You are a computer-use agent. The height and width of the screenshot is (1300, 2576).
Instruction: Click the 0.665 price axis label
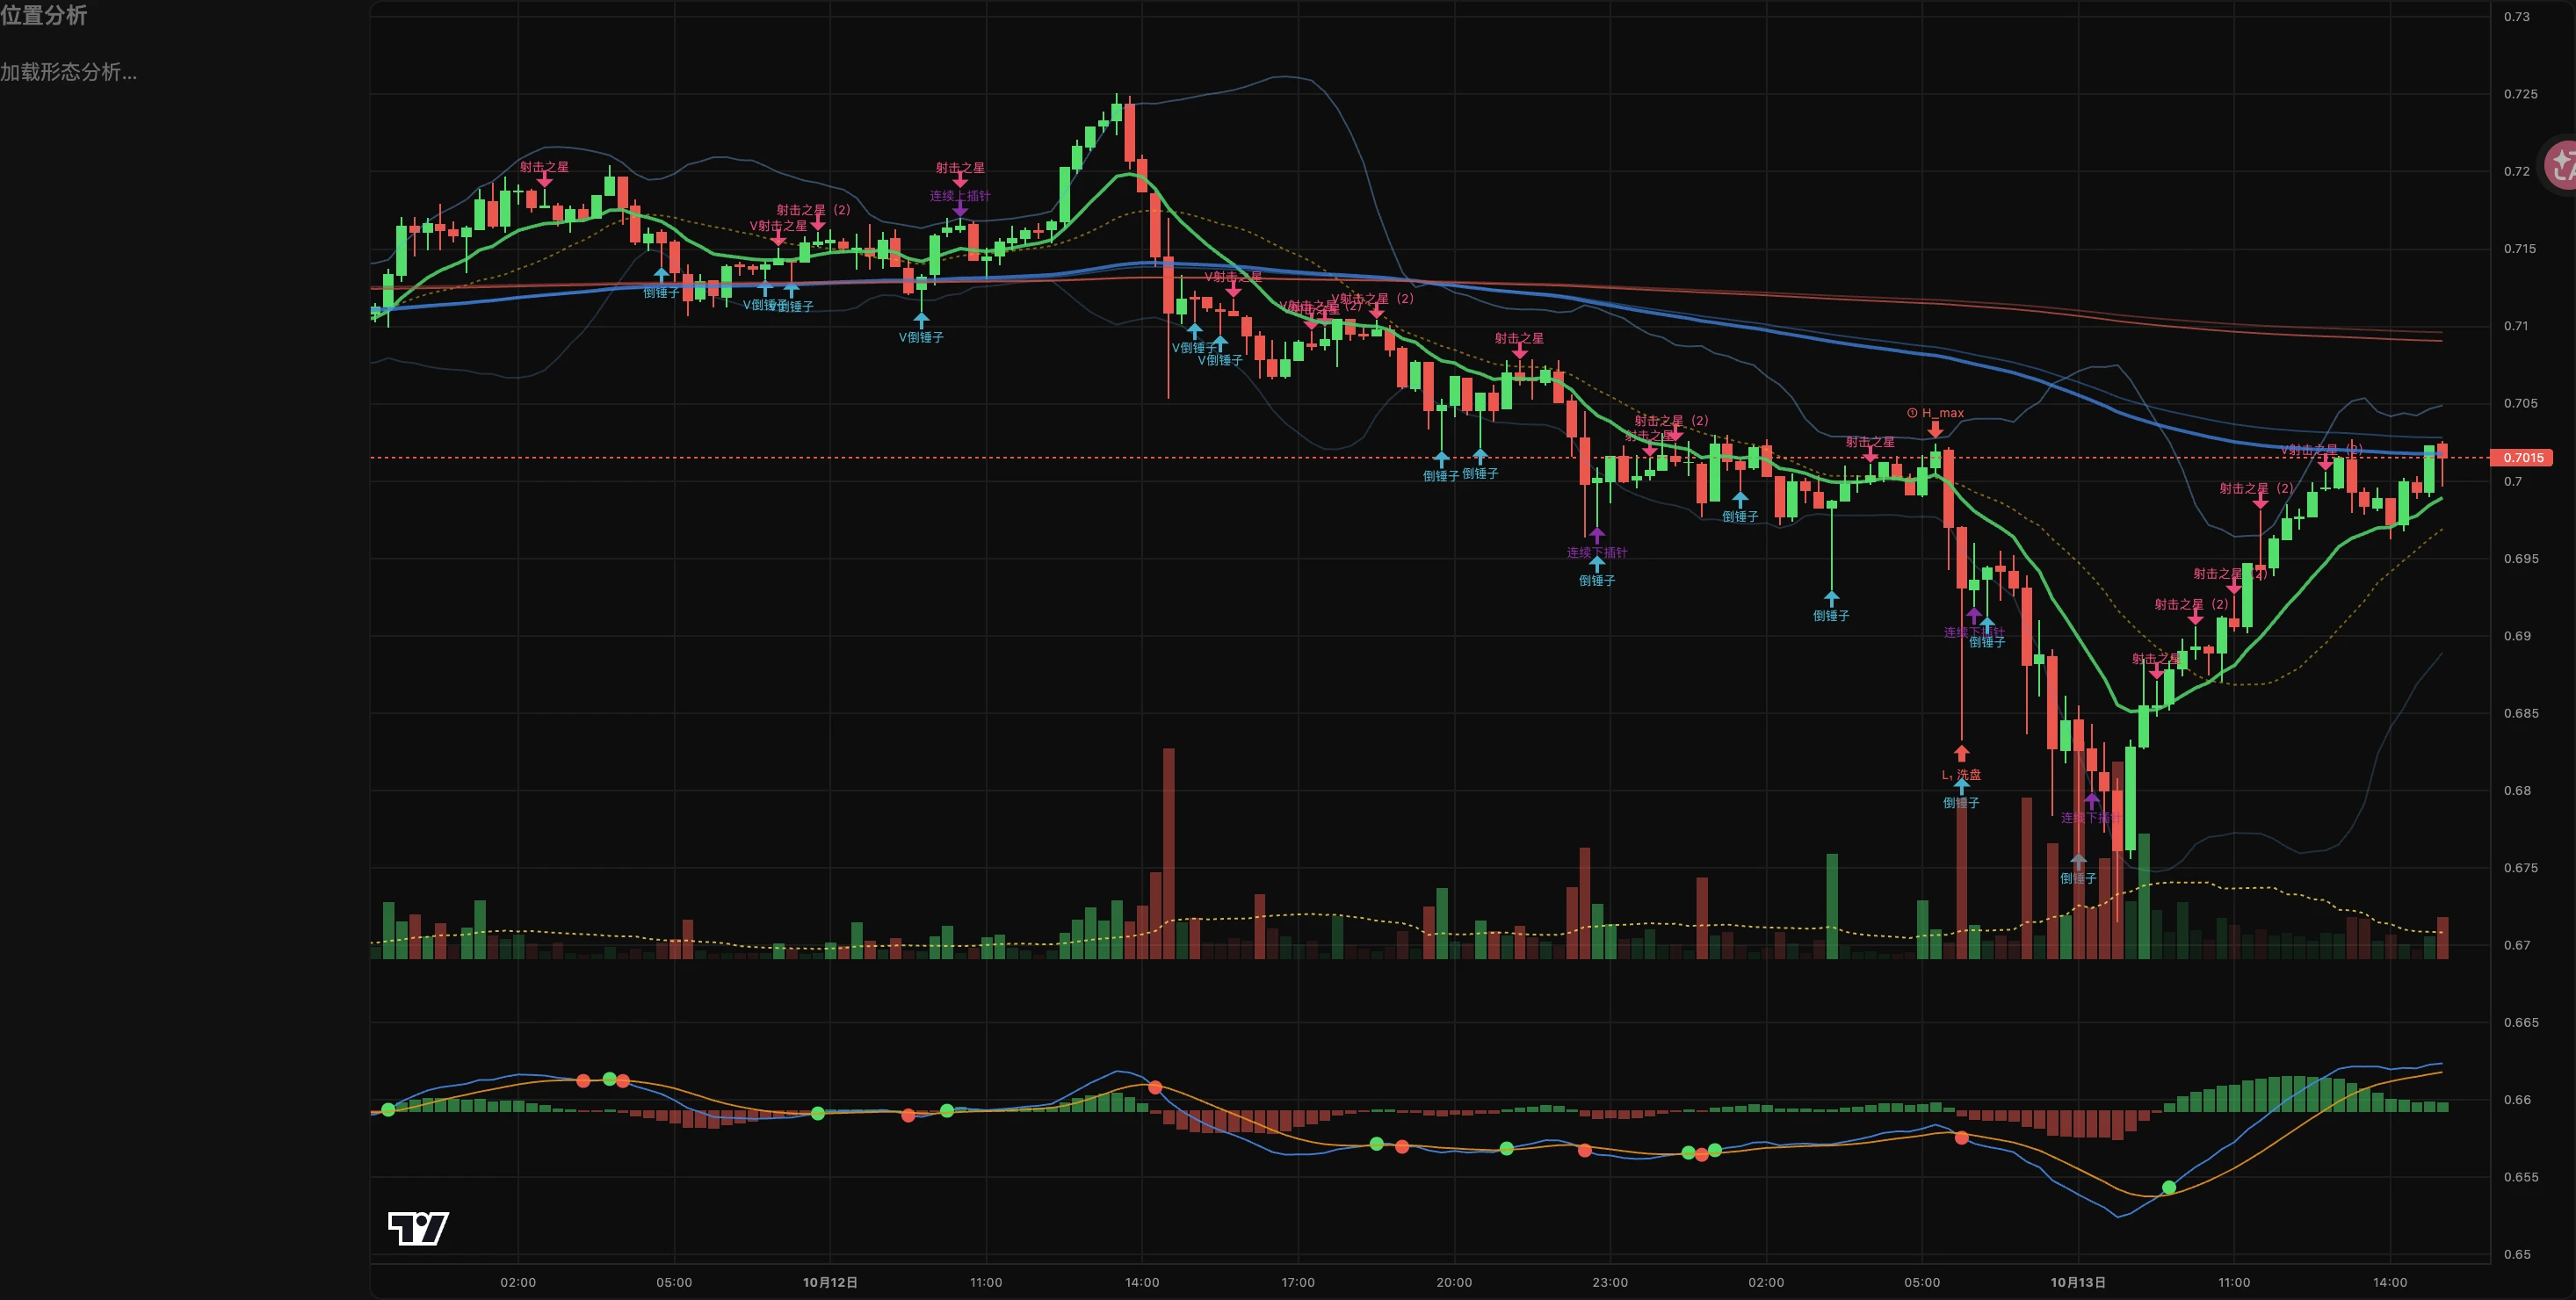point(2520,1023)
